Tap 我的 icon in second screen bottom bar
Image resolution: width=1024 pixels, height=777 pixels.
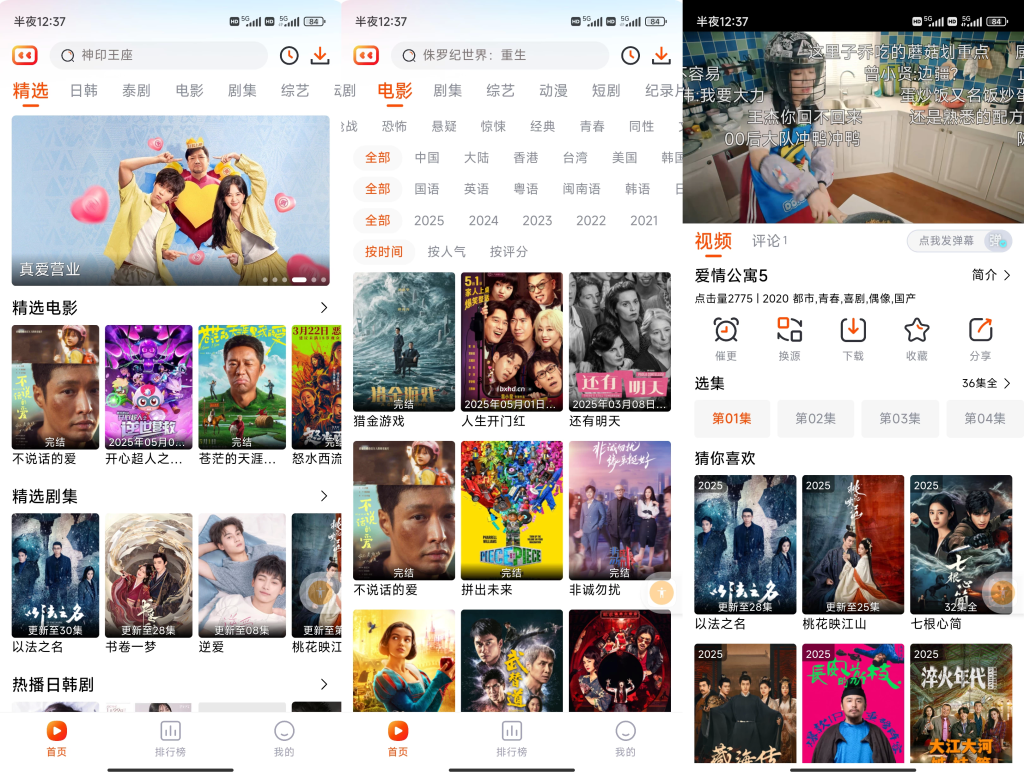[x=626, y=731]
